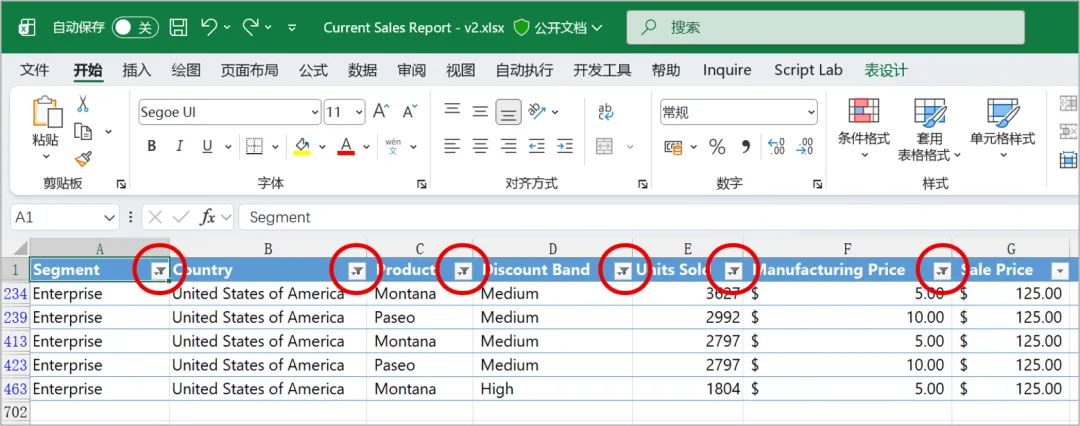Screen dimensions: 1080x426
Task: Open 单元格样式 cell styles button
Action: click(1002, 128)
